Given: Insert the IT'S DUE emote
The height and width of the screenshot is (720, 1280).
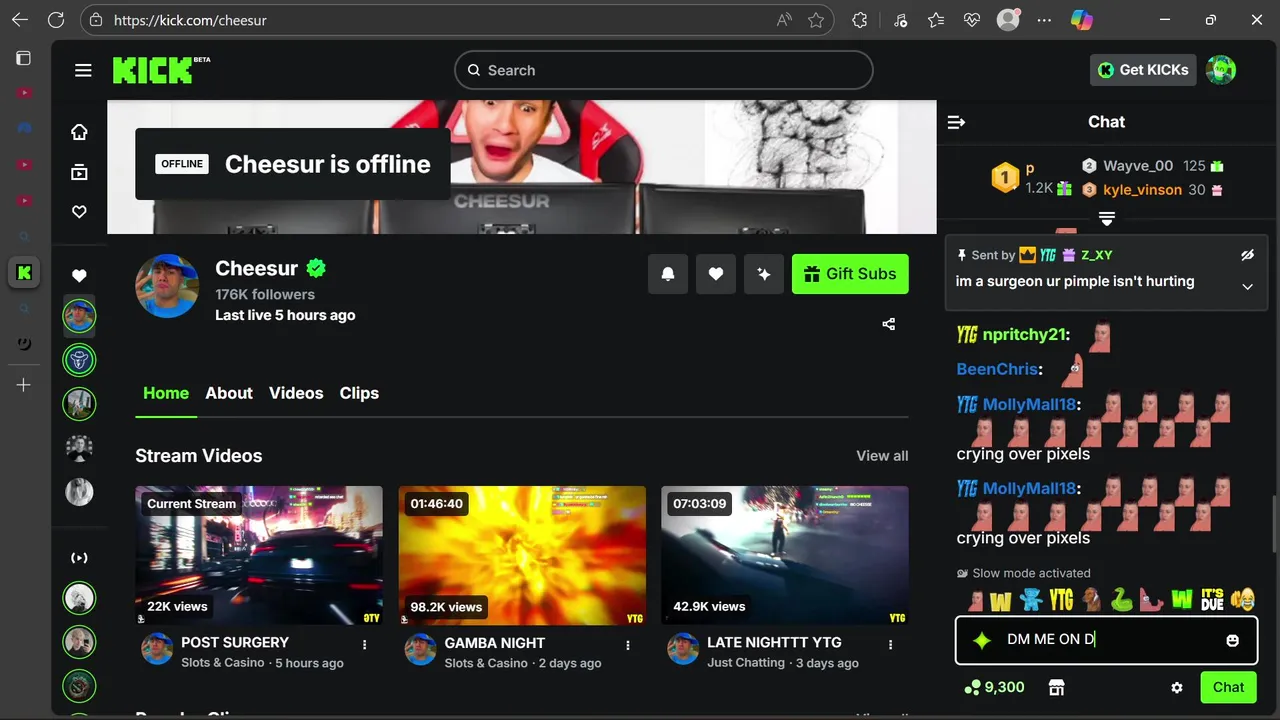Looking at the screenshot, I should tap(1212, 599).
